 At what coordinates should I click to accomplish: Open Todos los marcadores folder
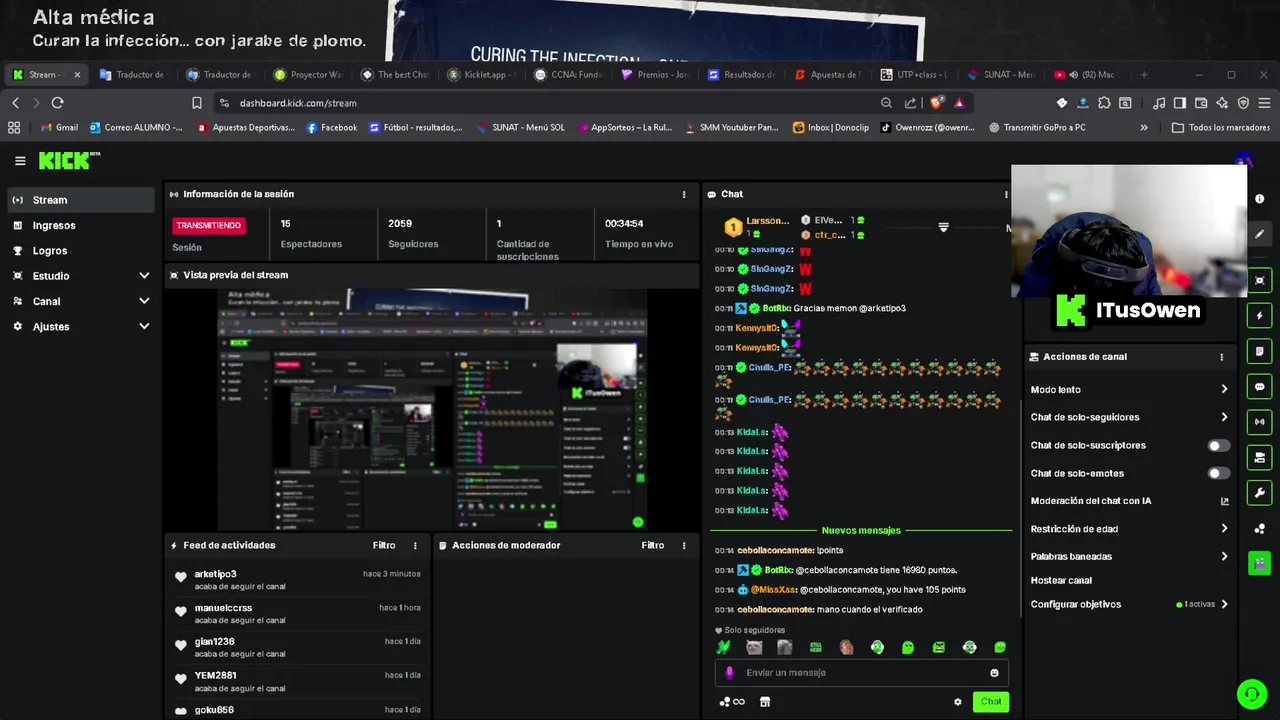(1221, 127)
